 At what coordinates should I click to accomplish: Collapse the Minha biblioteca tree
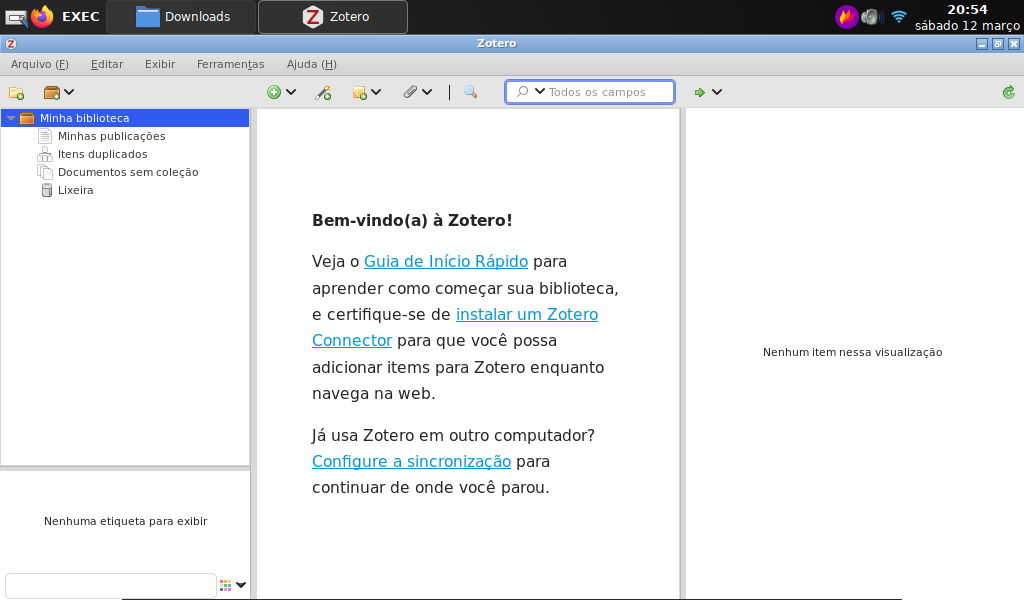(11, 118)
